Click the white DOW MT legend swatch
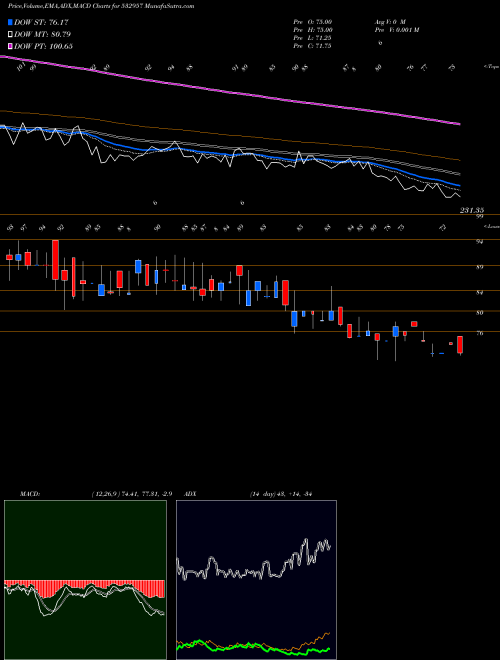 point(10,34)
